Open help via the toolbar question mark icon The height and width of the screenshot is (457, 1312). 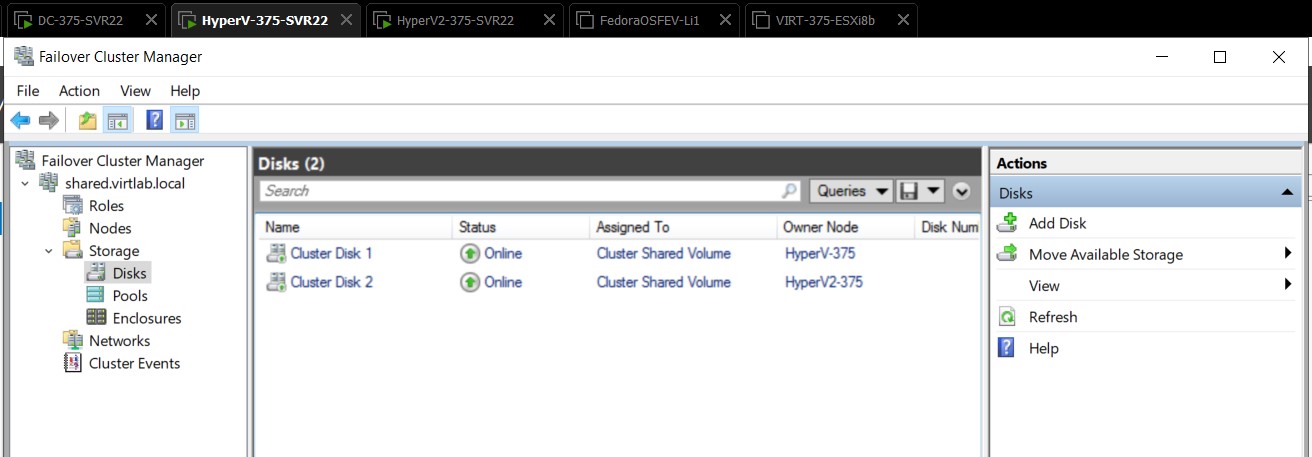tap(155, 121)
